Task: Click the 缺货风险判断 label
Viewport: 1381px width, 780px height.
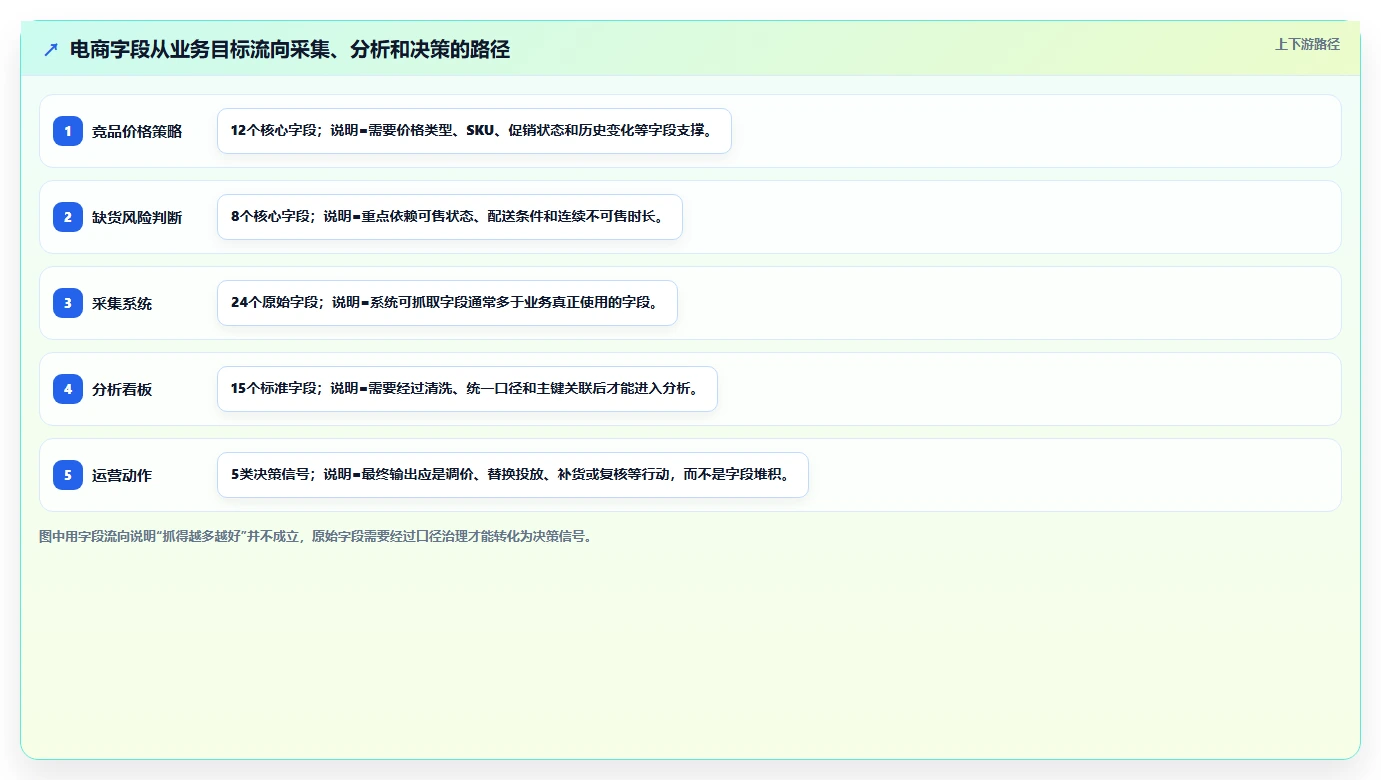Action: tap(137, 217)
